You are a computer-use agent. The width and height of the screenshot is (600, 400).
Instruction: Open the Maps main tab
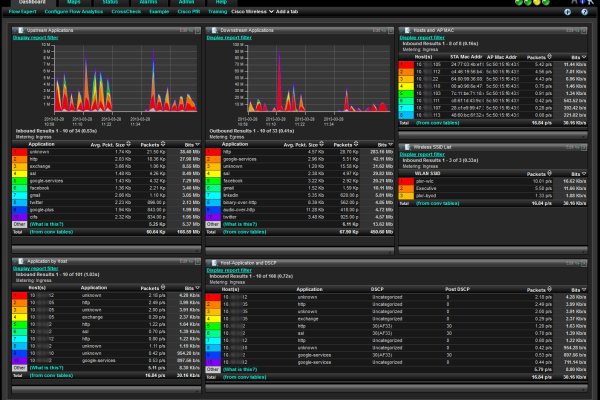pyautogui.click(x=74, y=3)
